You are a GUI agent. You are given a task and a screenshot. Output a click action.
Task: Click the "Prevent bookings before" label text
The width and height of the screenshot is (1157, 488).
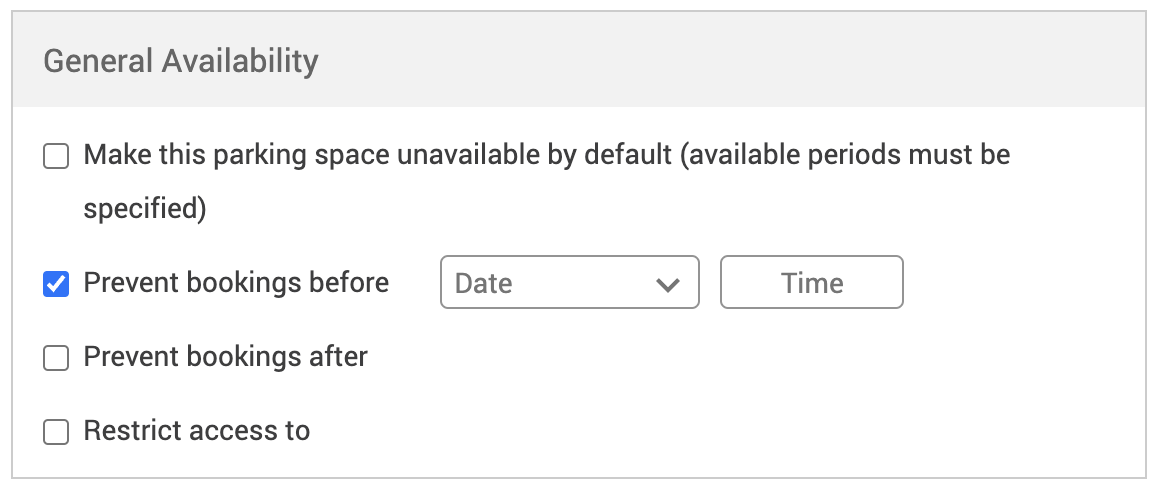(236, 283)
